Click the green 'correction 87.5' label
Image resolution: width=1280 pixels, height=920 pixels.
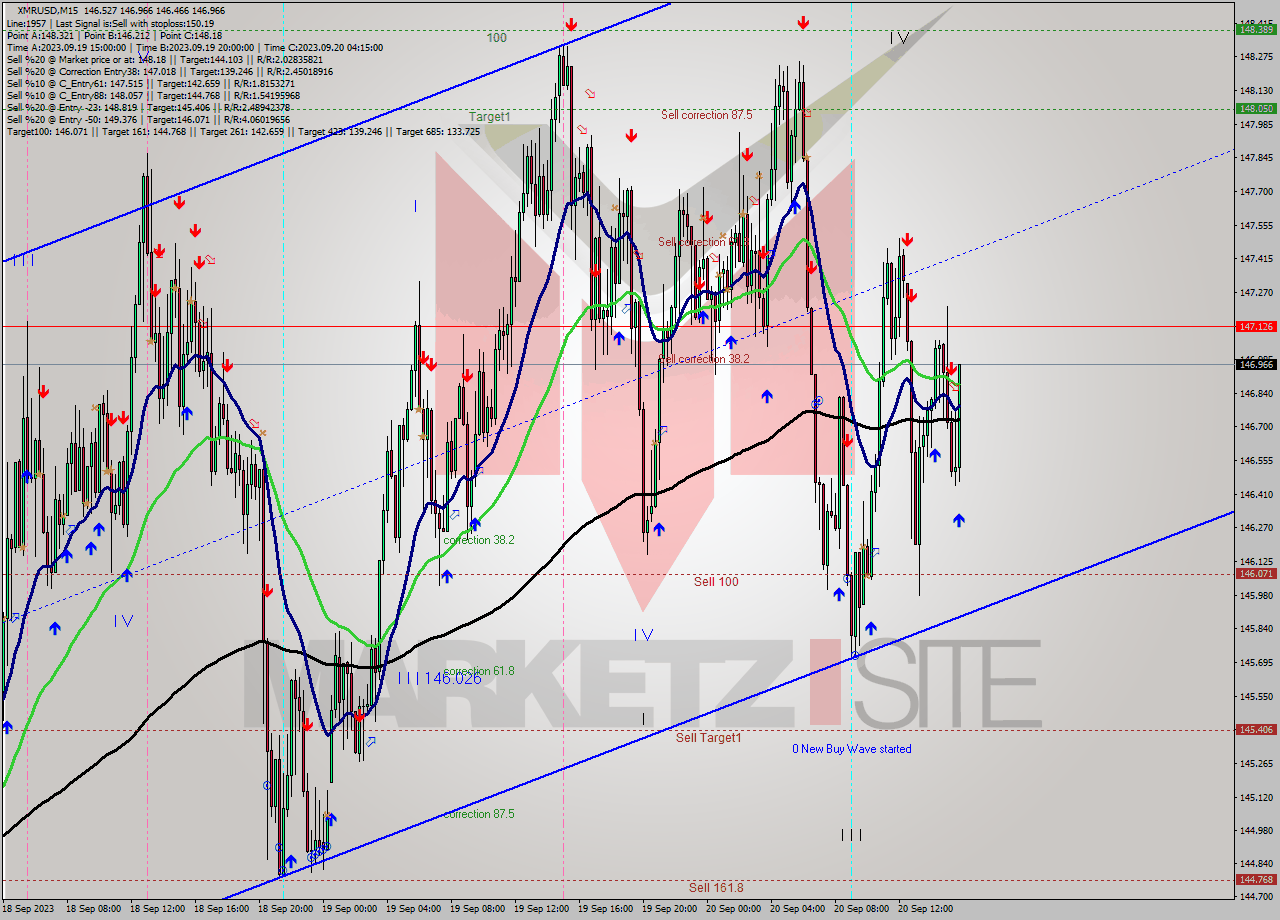[x=479, y=814]
